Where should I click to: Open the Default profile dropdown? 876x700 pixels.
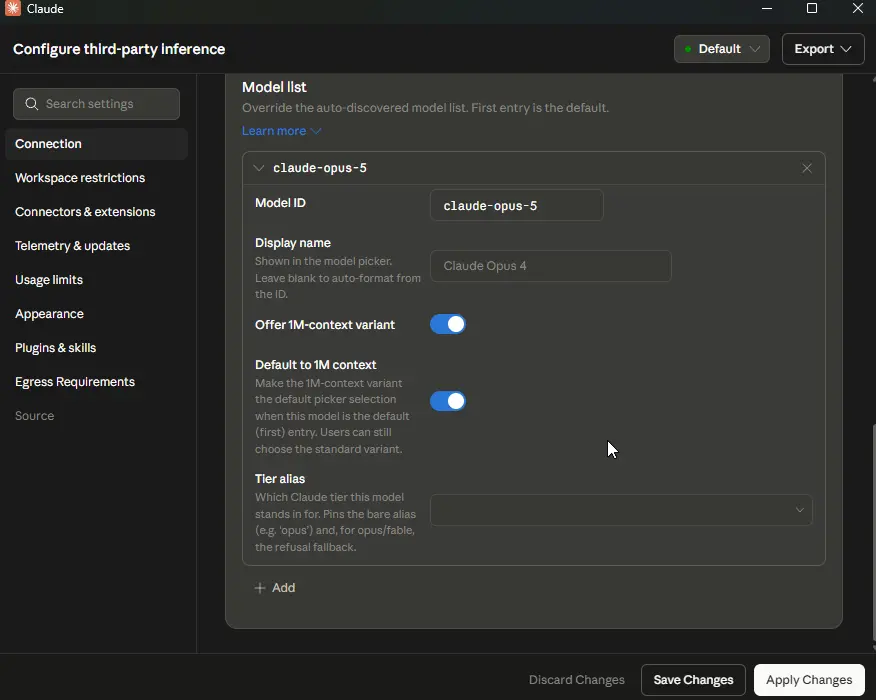point(722,49)
